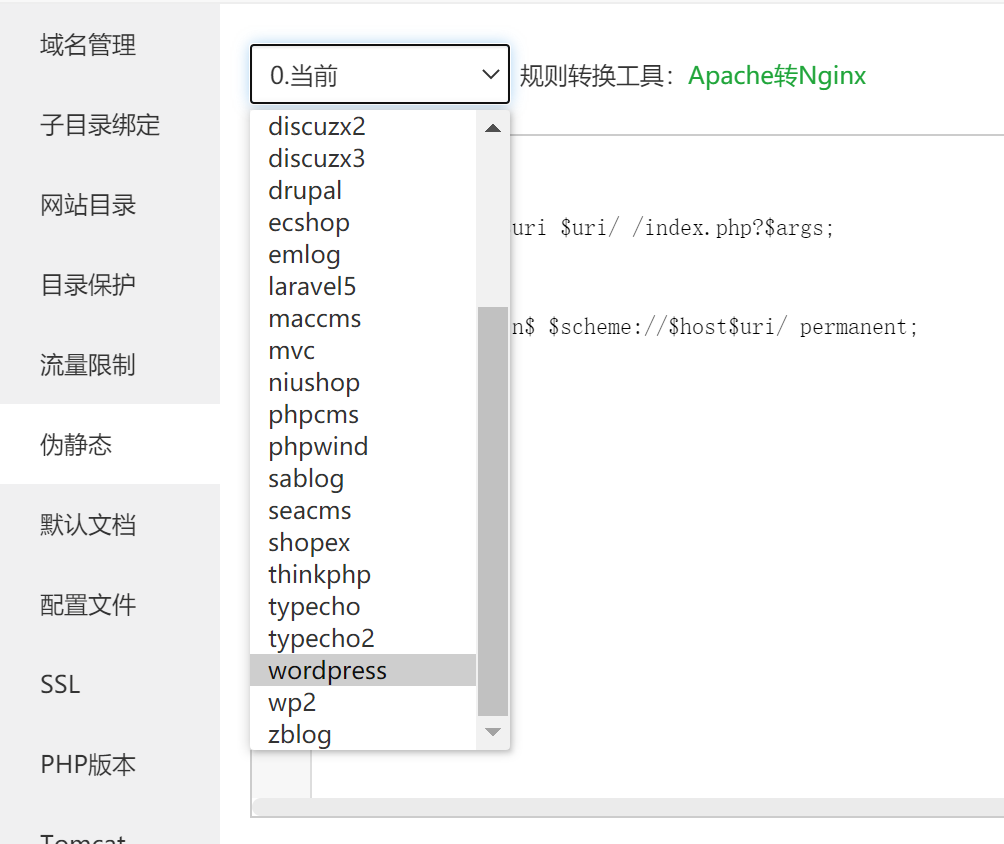Open the 0.当前 rewrite rule dropdown

click(x=379, y=75)
